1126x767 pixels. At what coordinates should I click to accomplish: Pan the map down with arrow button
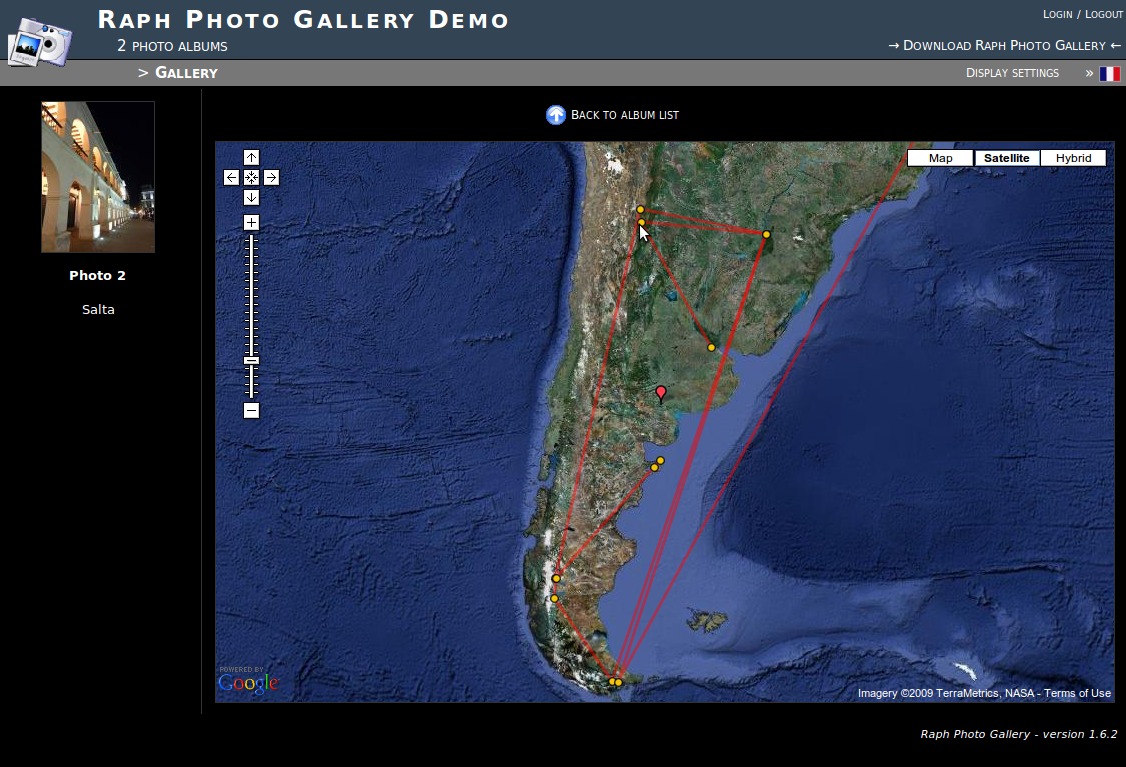(251, 197)
